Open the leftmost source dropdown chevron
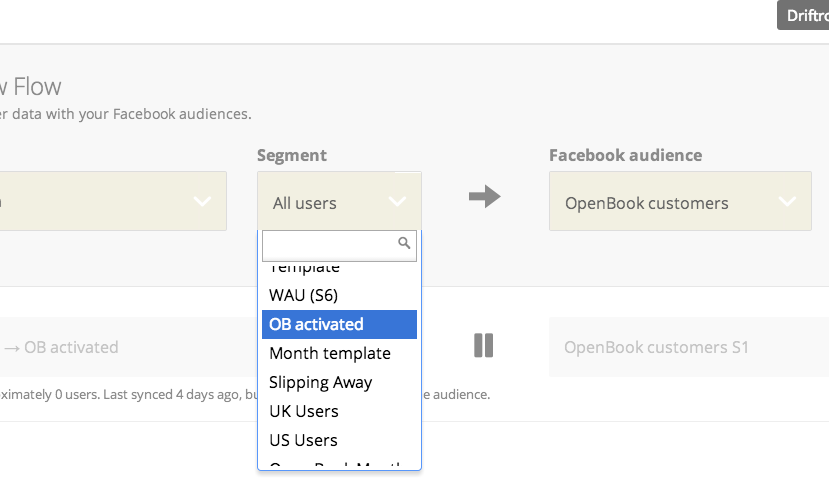 coord(202,201)
